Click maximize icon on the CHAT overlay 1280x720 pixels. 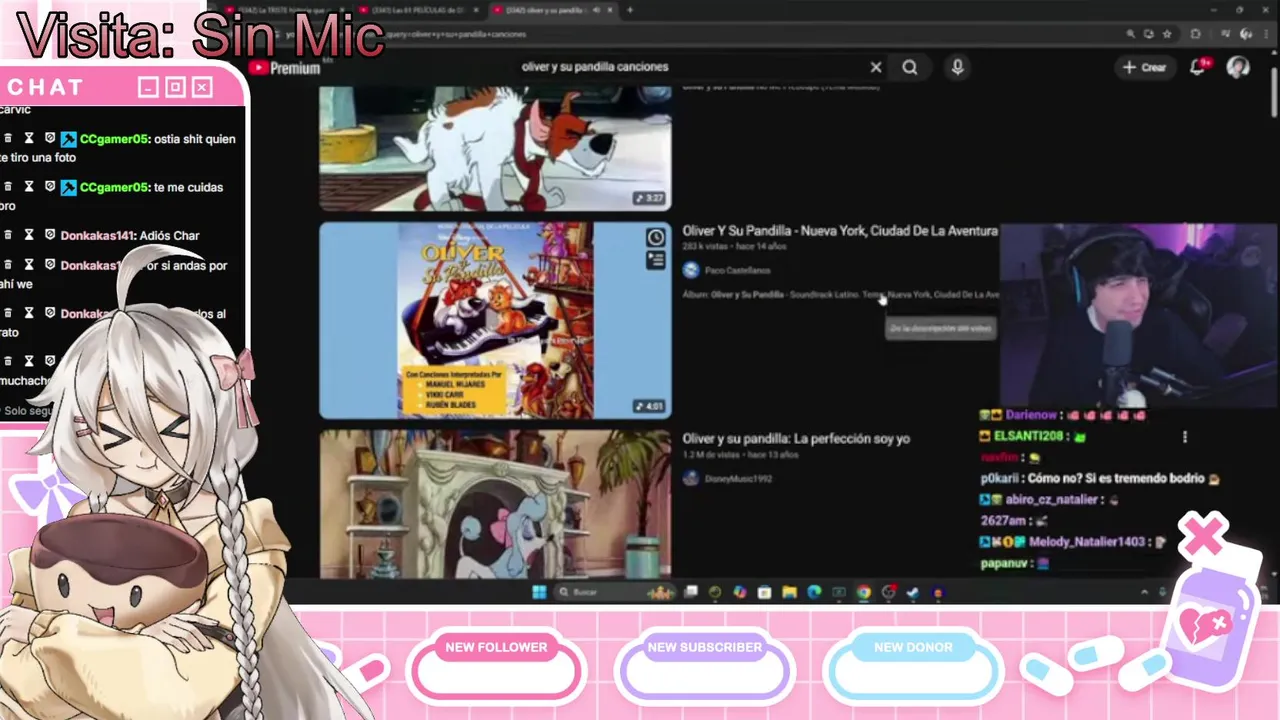[175, 87]
